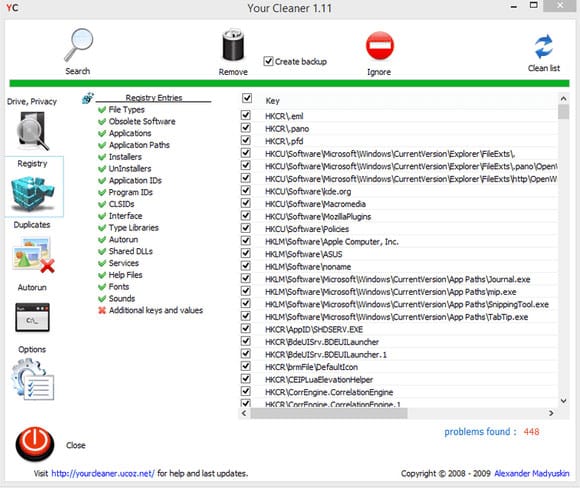Open the Drive, Privacy section icon
This screenshot has height=489, width=580.
click(x=32, y=130)
